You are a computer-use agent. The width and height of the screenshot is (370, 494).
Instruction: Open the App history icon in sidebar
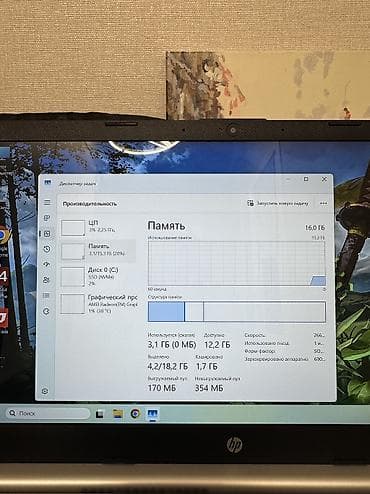coord(47,249)
